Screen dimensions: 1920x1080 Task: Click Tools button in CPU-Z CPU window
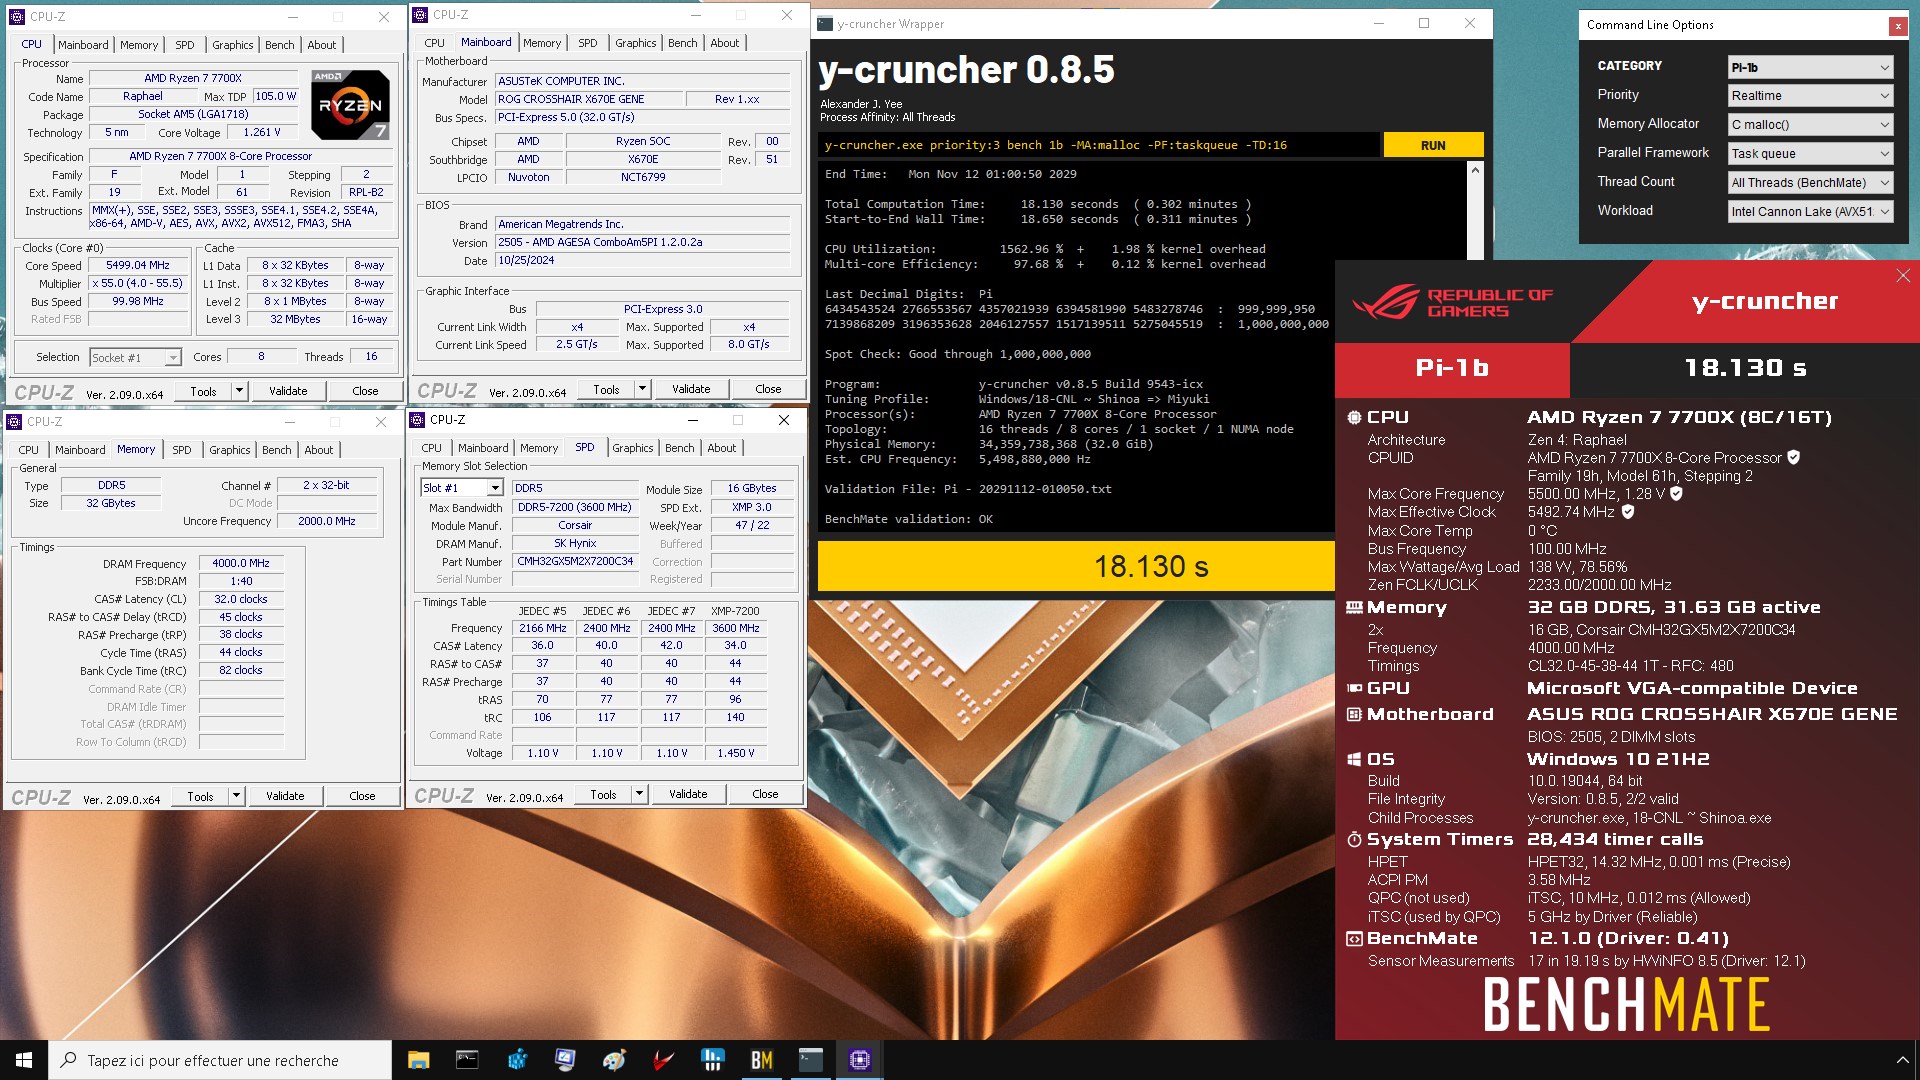click(x=203, y=391)
